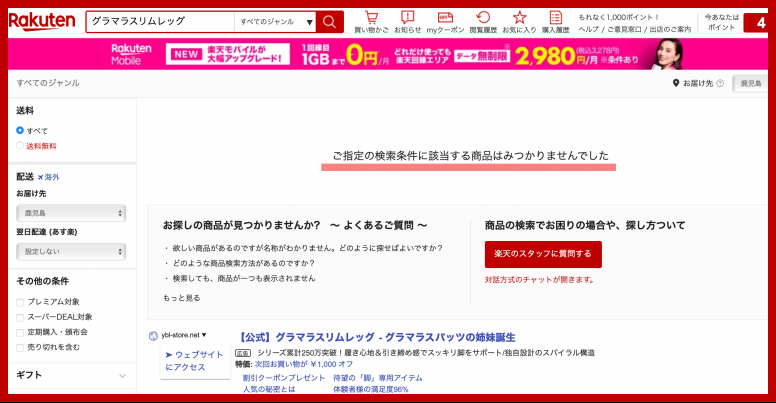This screenshot has height=403, width=776.
Task: Open the myクーポン coupon icon
Action: point(445,22)
